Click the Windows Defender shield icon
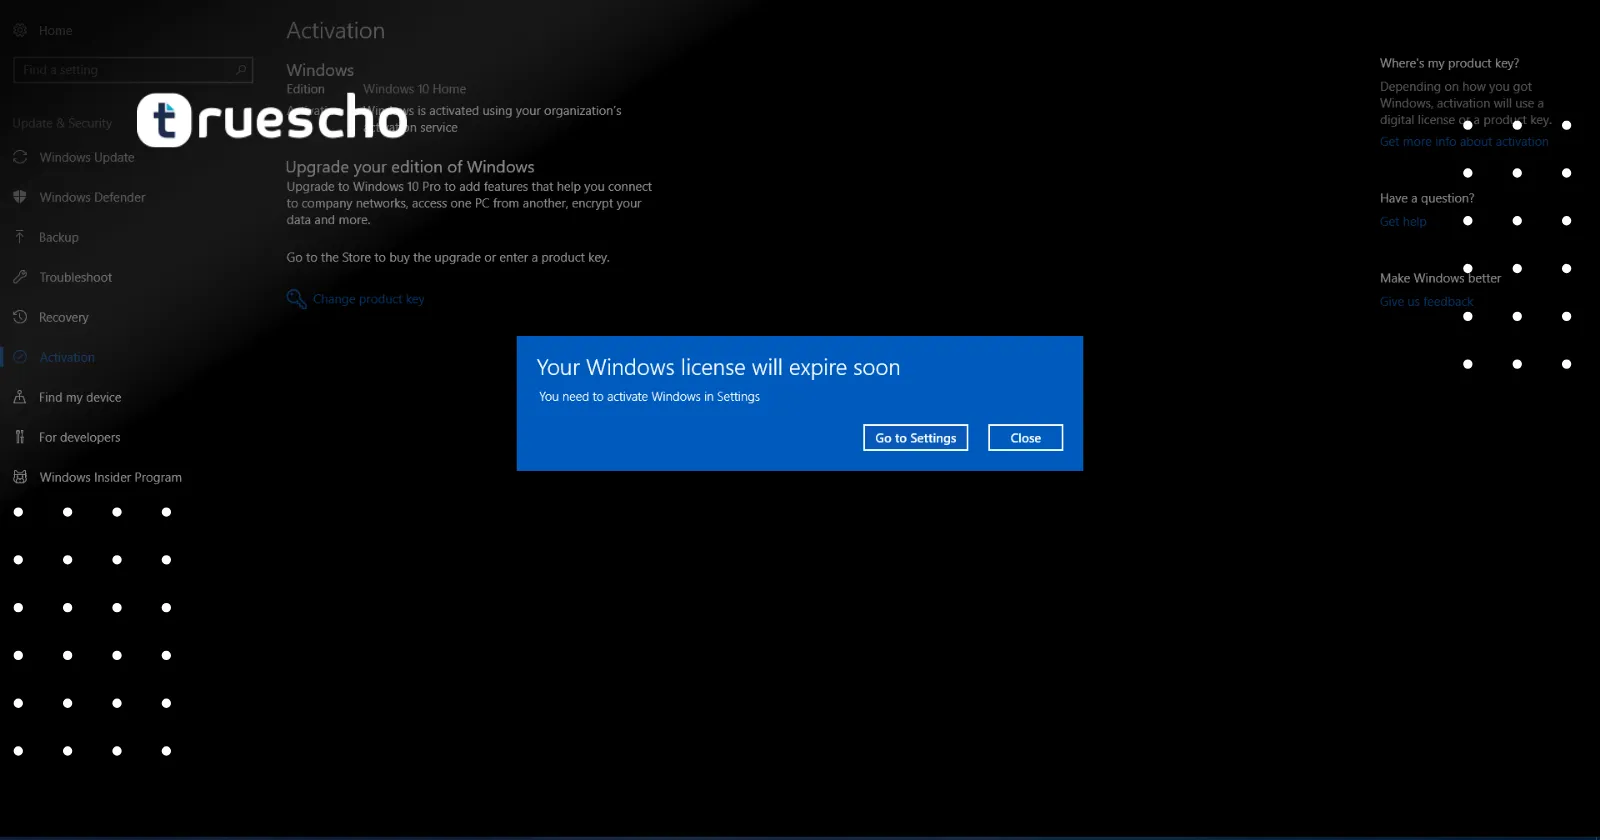Viewport: 1600px width, 840px height. [20, 197]
